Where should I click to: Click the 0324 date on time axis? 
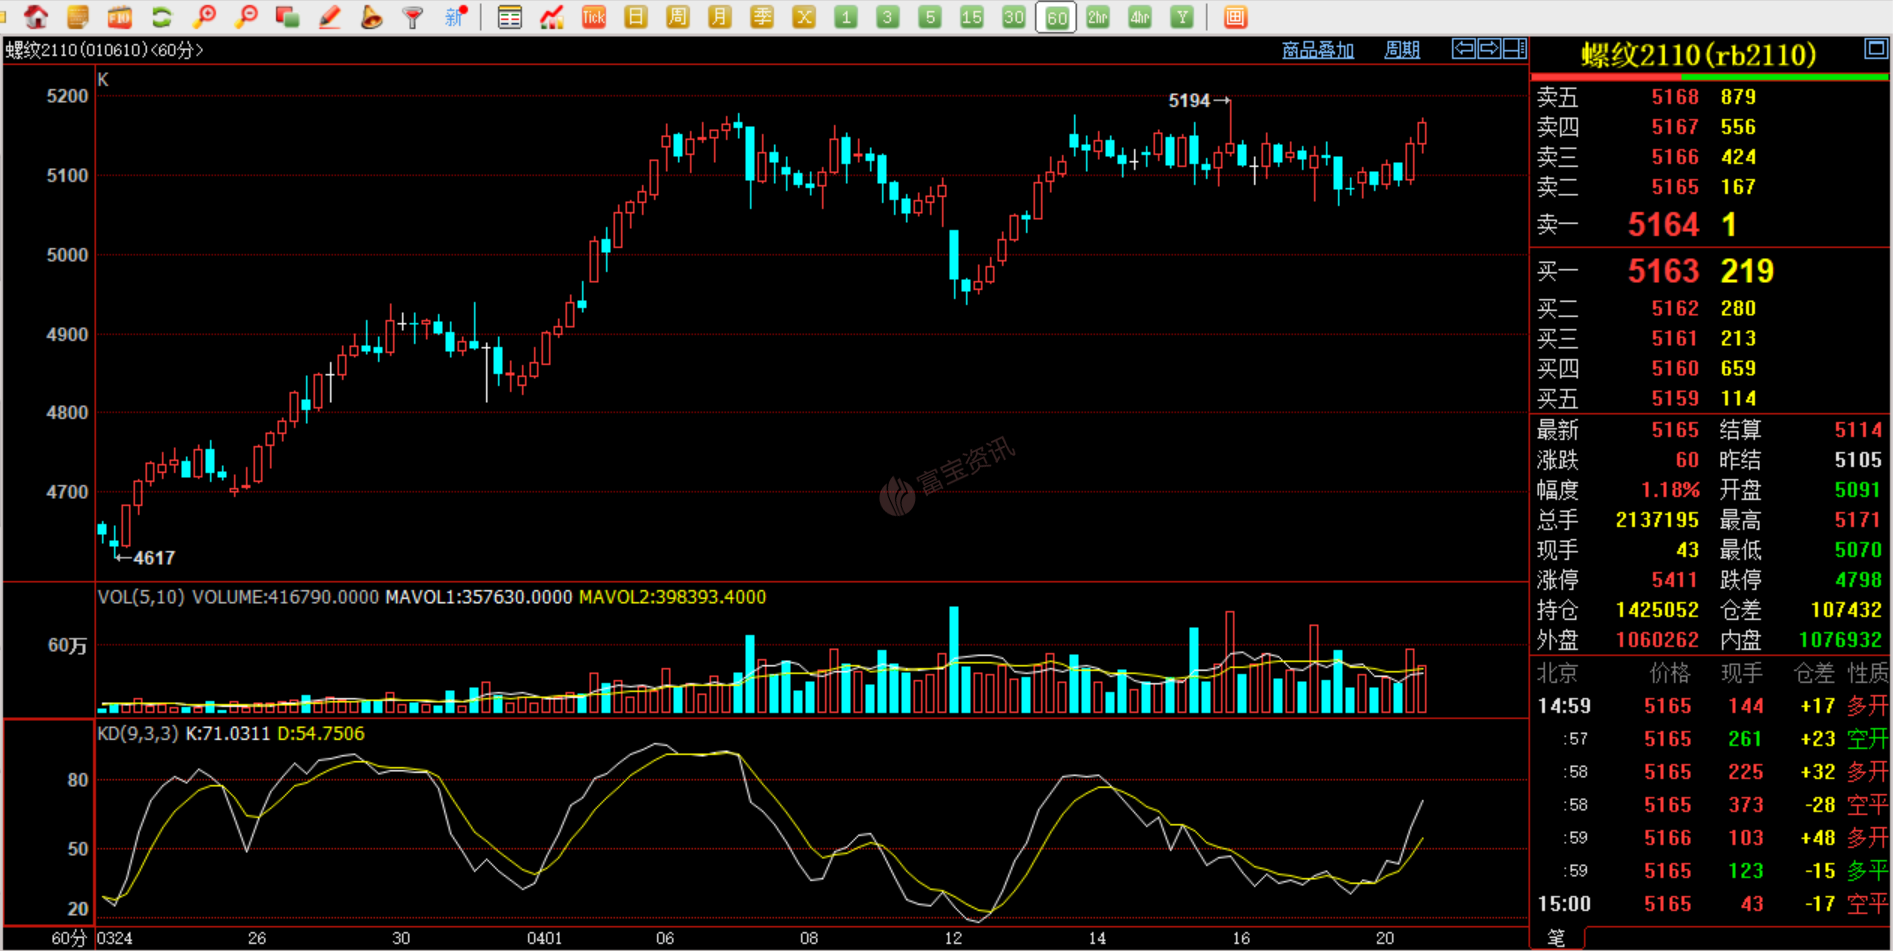click(114, 938)
